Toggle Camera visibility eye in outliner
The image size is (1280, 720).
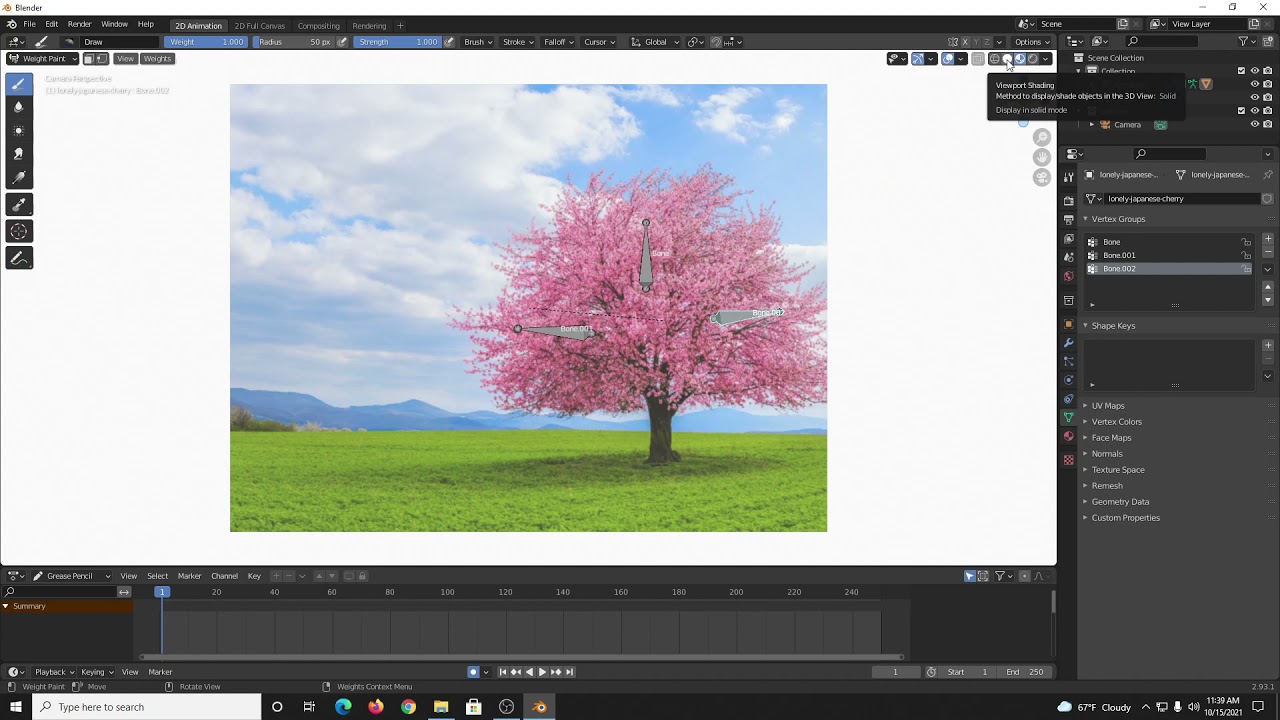pyautogui.click(x=1255, y=125)
